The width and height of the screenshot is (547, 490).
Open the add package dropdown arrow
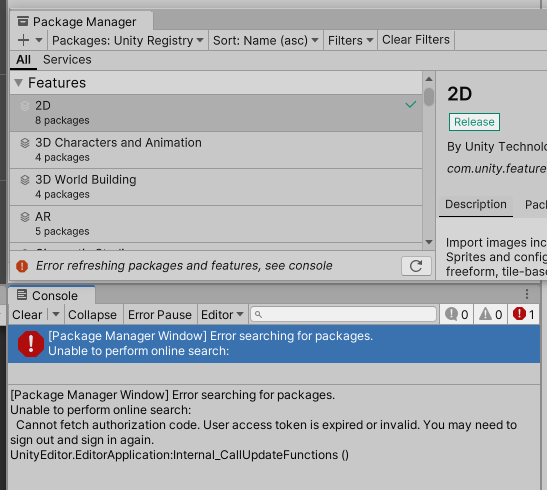tap(39, 40)
